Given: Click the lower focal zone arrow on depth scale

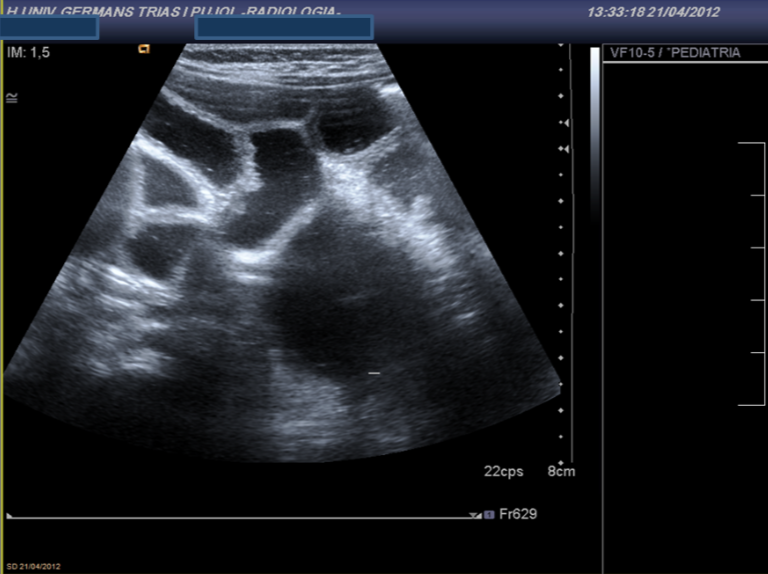Looking at the screenshot, I should click(565, 149).
